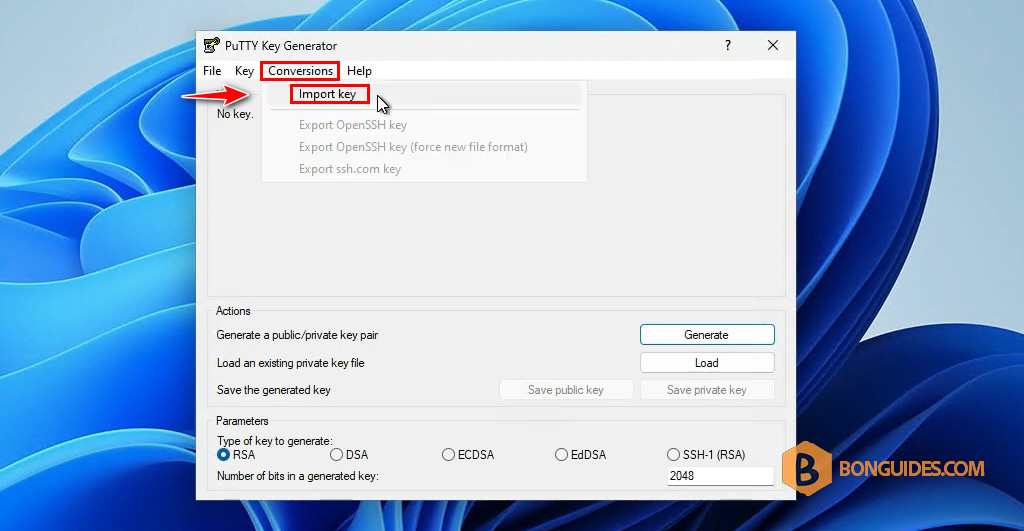Viewport: 1024px width, 531px height.
Task: Click 'Load an existing private key file' label
Action: point(291,363)
